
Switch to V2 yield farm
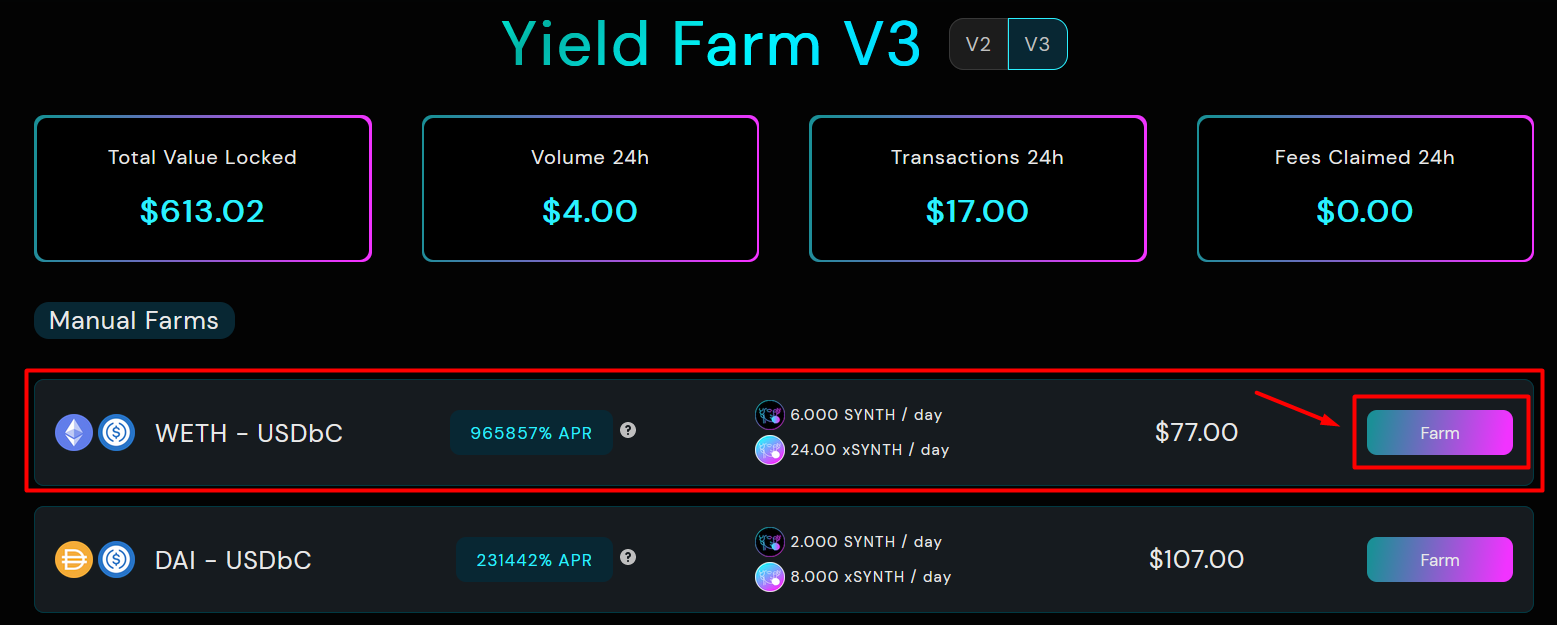pos(978,44)
